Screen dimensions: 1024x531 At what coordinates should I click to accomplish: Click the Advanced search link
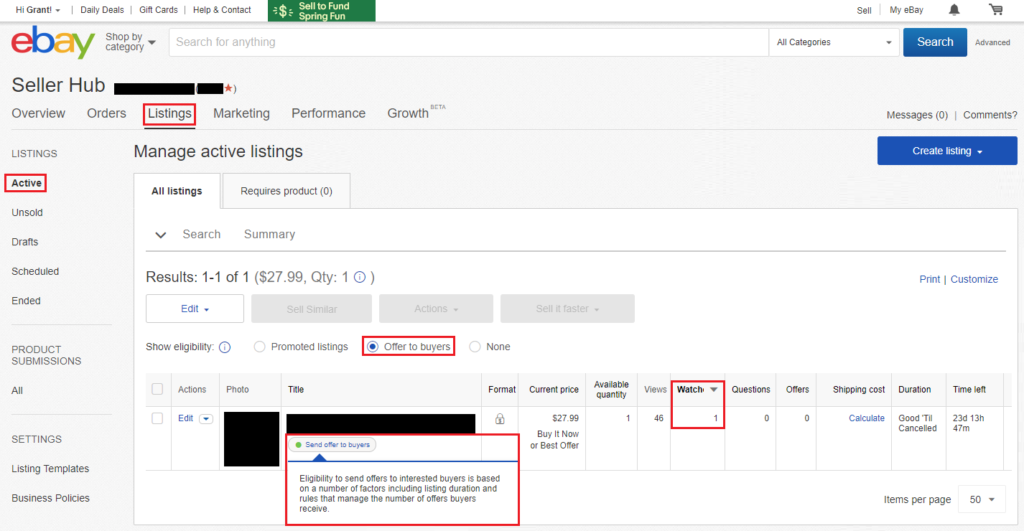(x=993, y=42)
